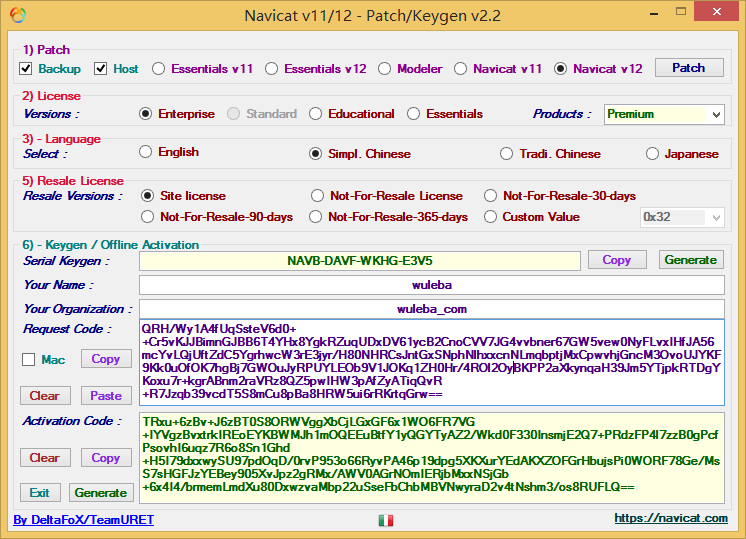This screenshot has width=746, height=539.
Task: Open the 0x32 custom value dropdown
Action: point(682,217)
